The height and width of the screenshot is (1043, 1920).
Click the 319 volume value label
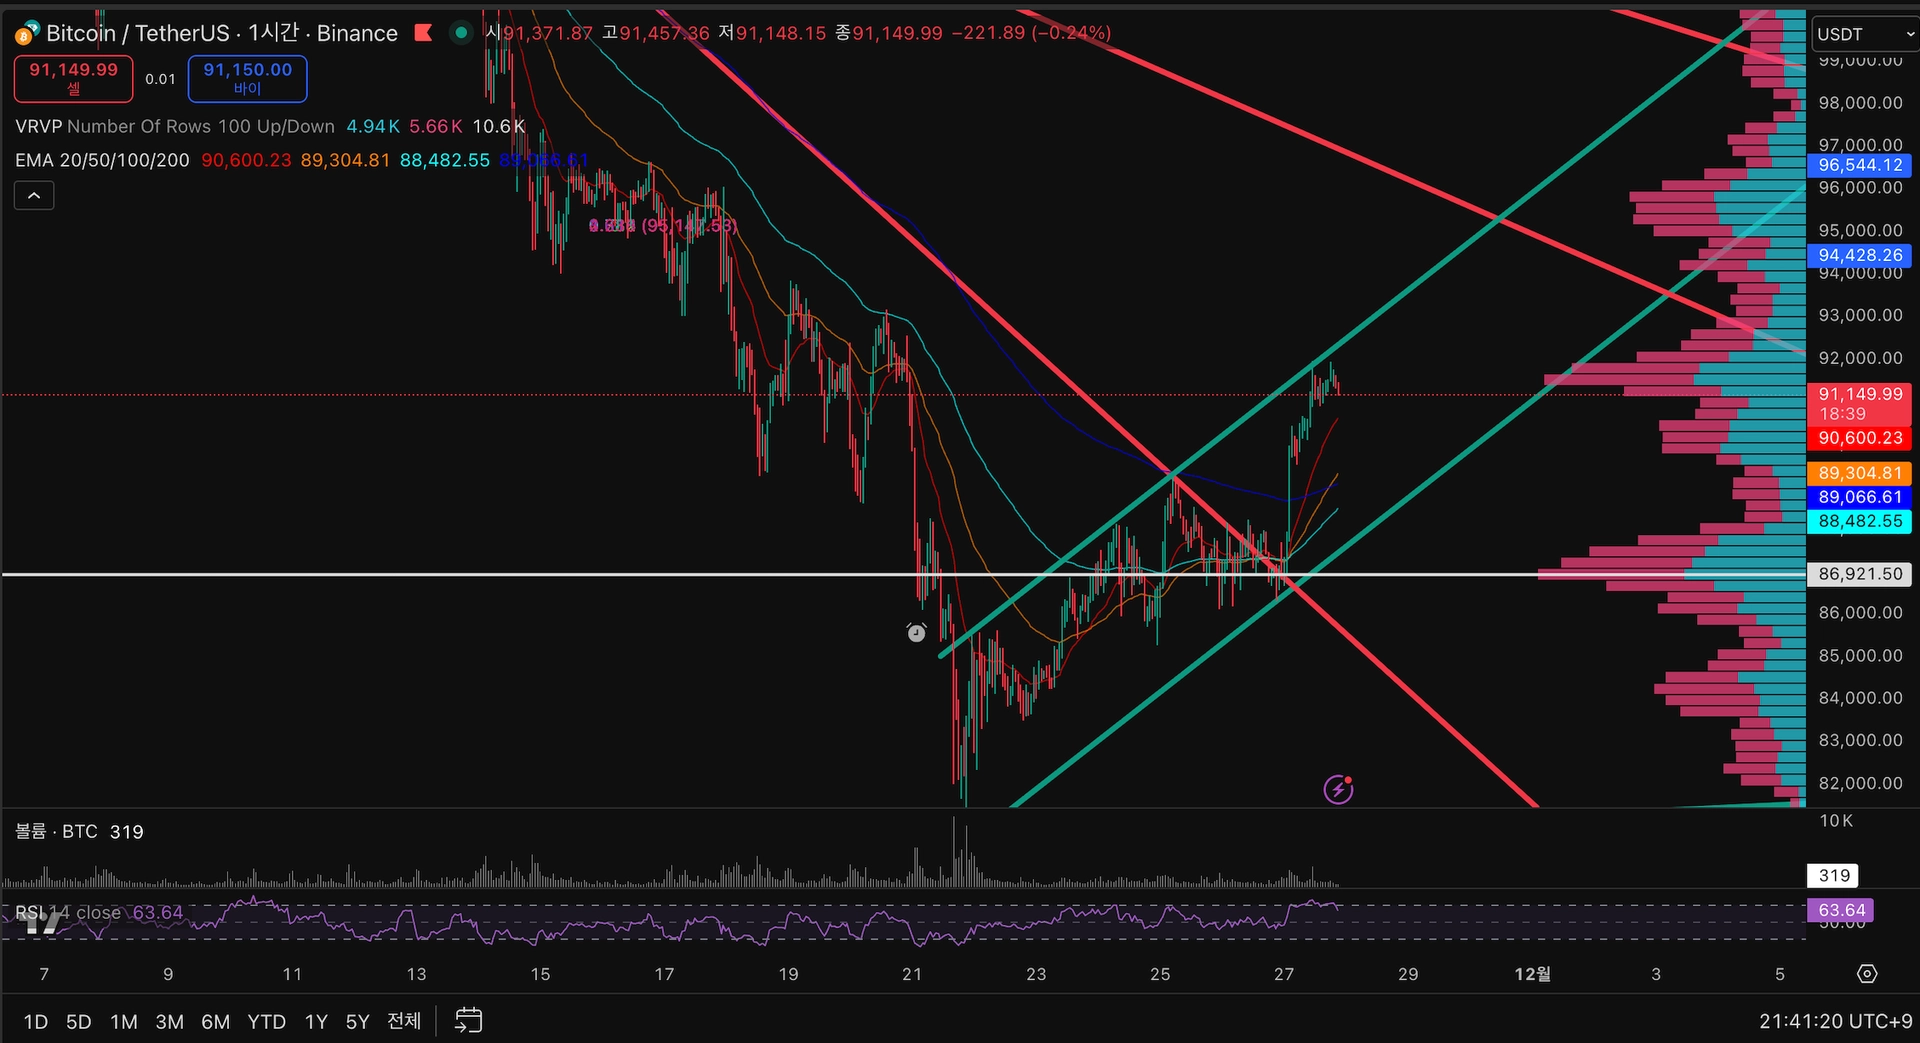[1833, 875]
